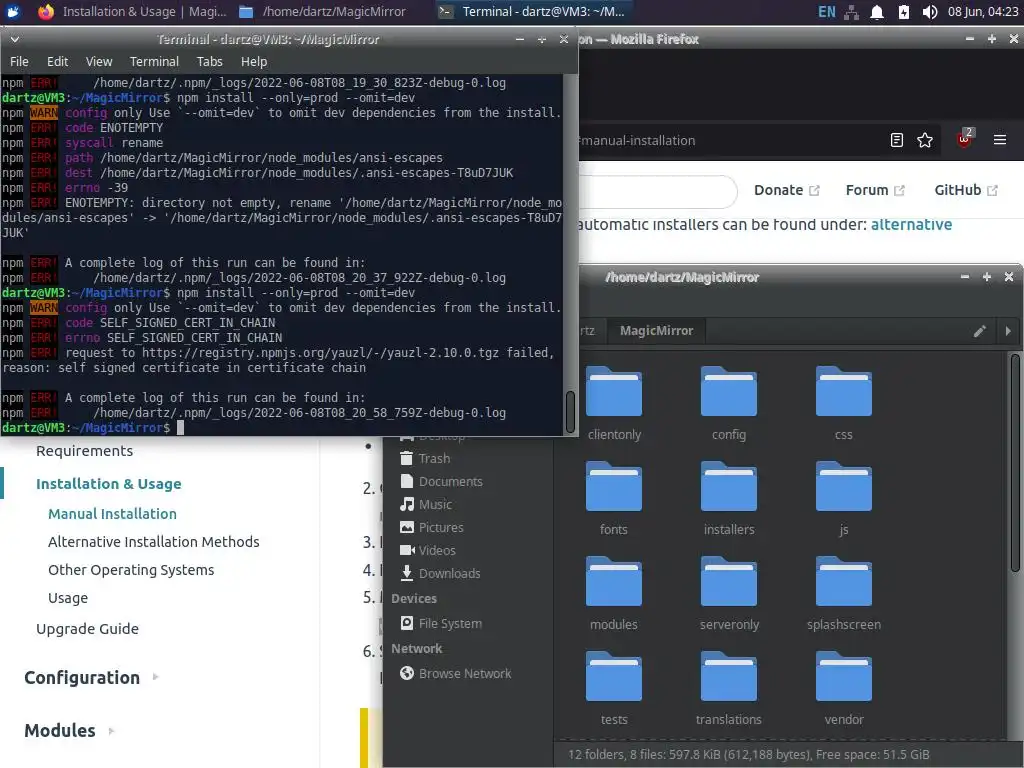The image size is (1024, 768).
Task: Open the Terminal menu in the menu bar
Action: 154,61
